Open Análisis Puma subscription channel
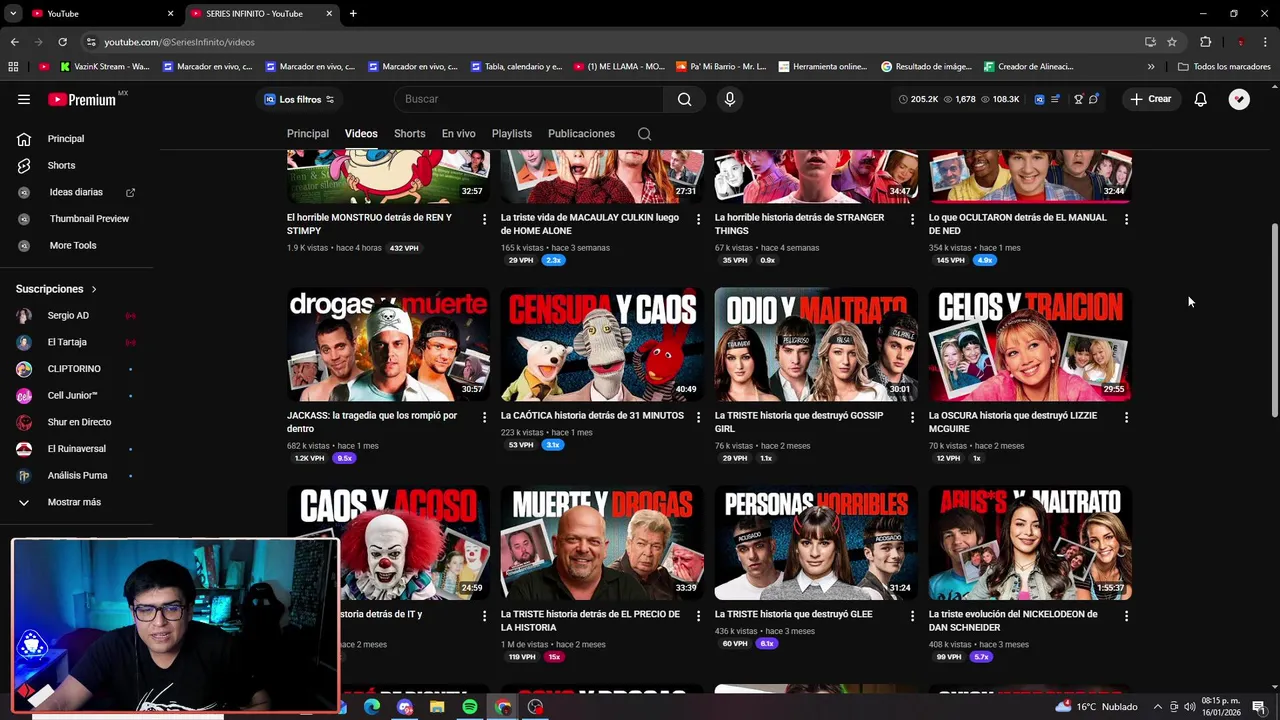Image resolution: width=1280 pixels, height=720 pixels. 76,475
